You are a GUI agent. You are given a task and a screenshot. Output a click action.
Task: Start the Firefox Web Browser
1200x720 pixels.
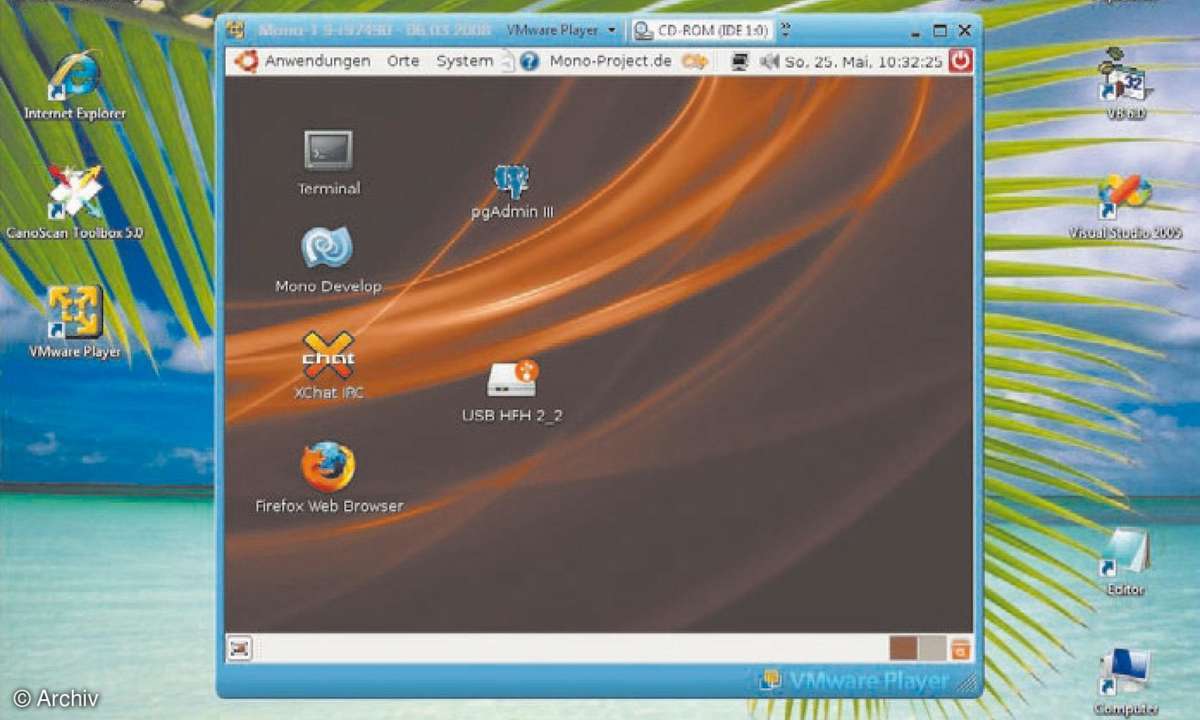click(328, 465)
